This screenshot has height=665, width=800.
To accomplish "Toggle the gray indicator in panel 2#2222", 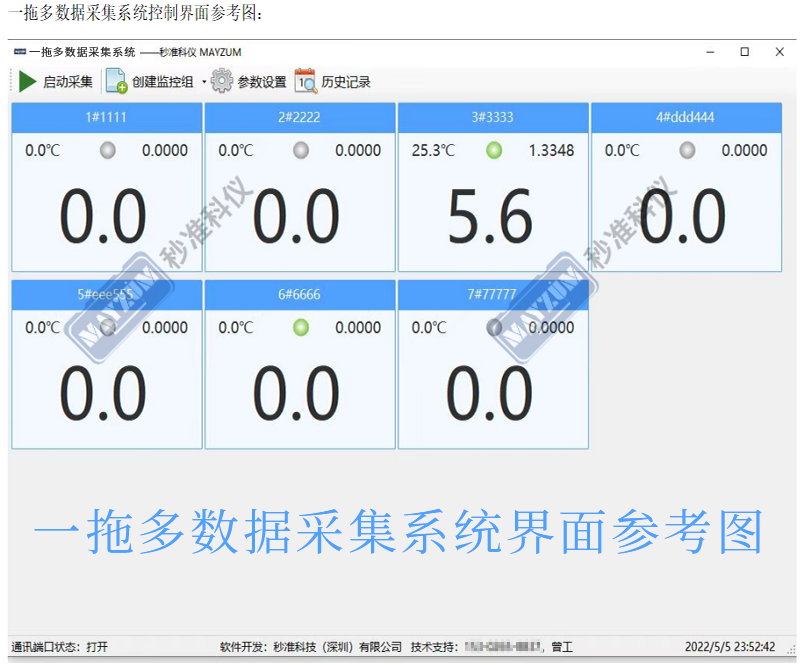I will pos(301,151).
